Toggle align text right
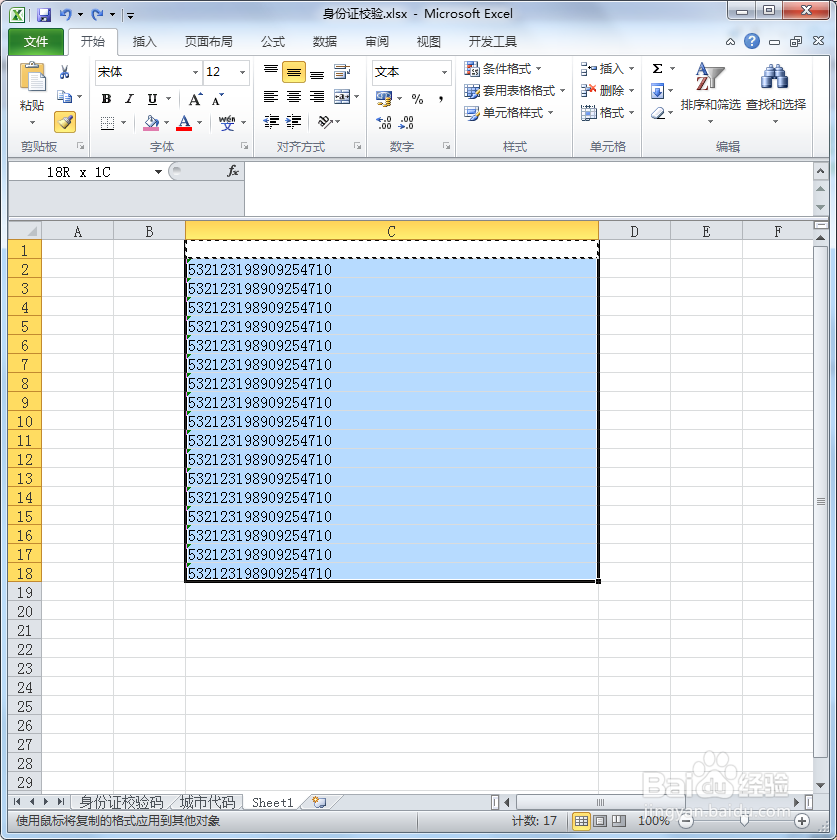 (x=317, y=96)
